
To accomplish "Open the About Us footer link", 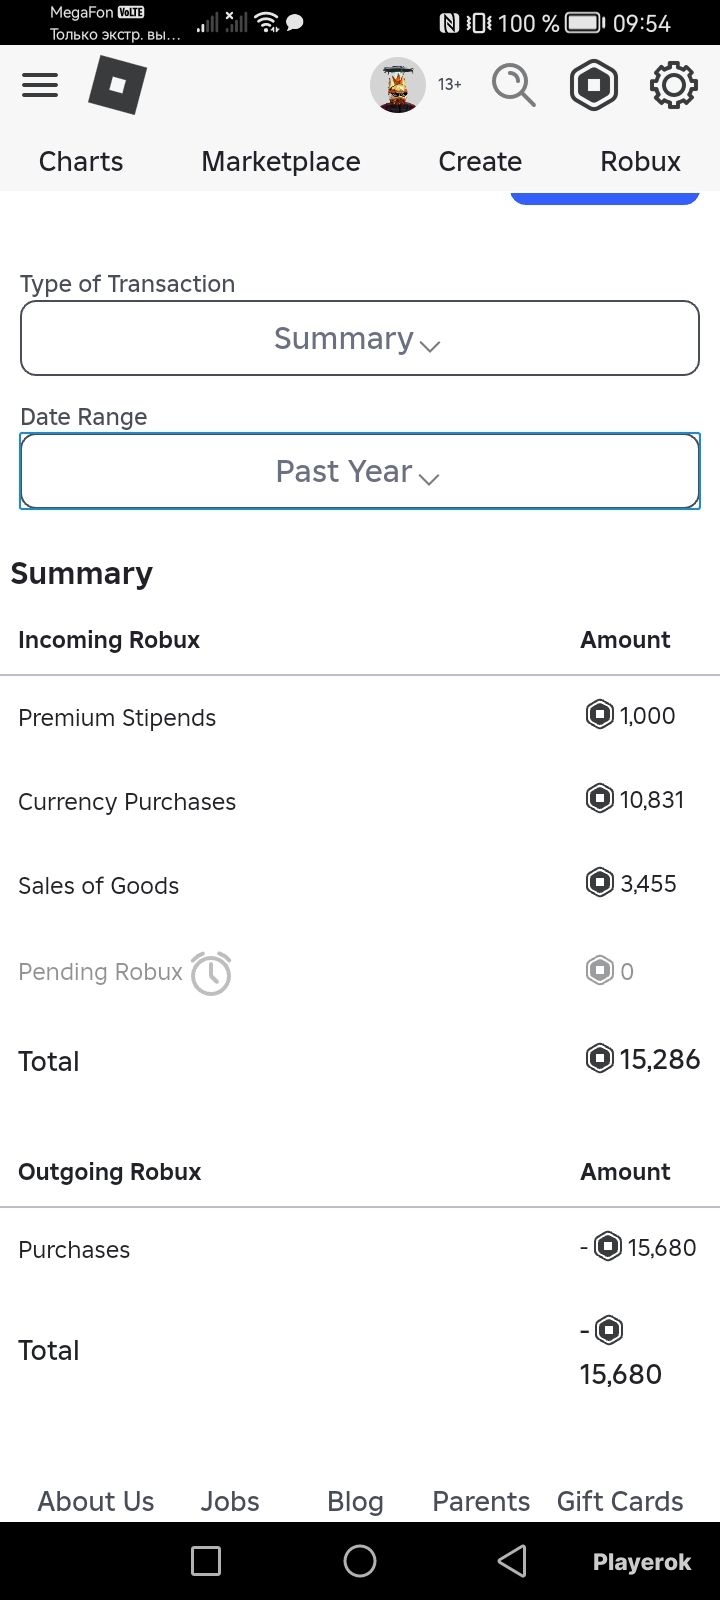I will pos(96,1501).
